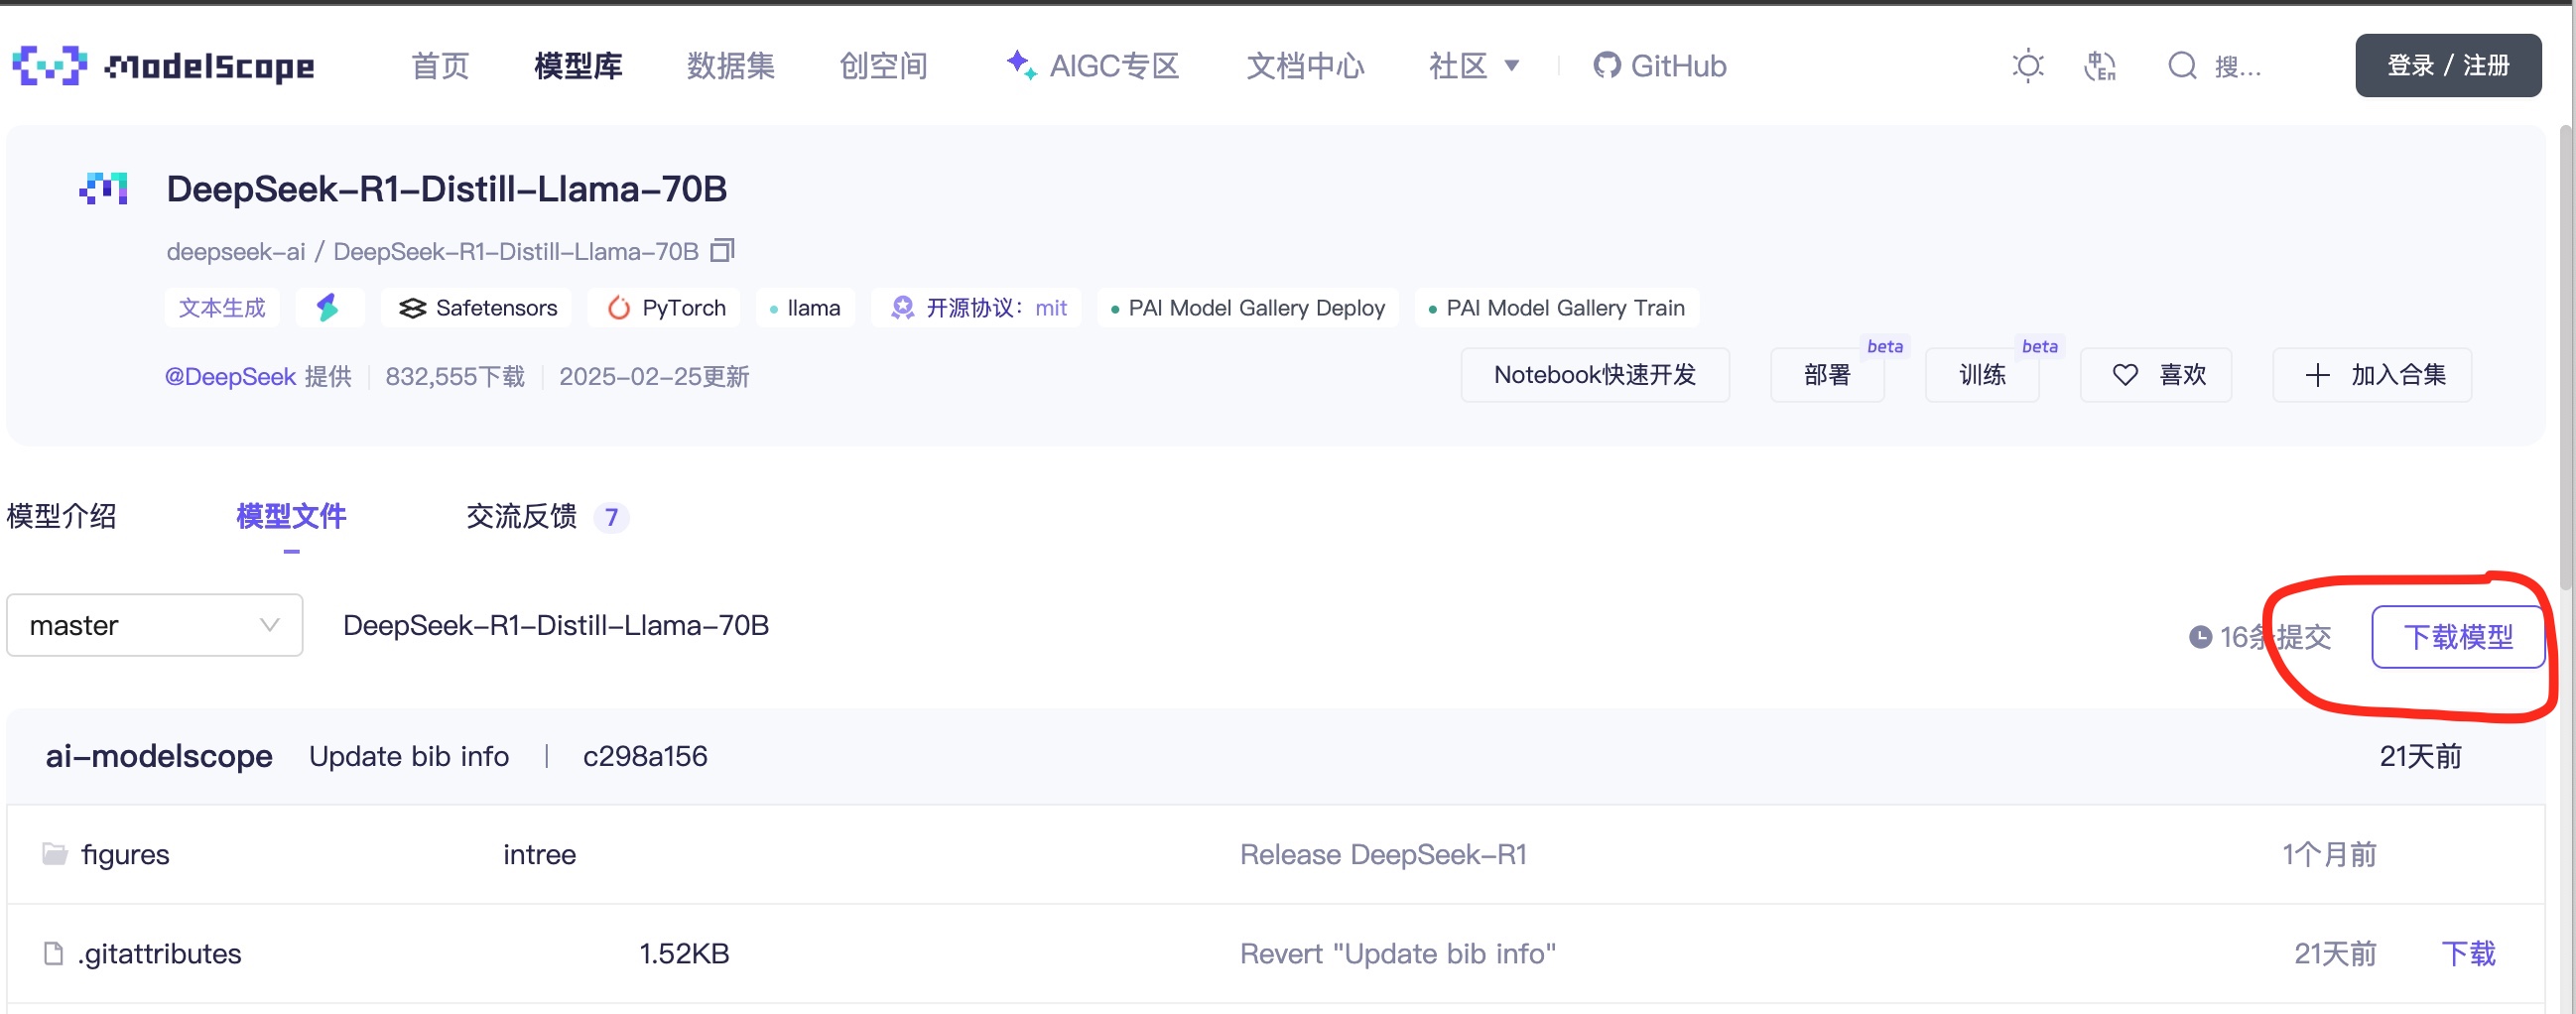Image resolution: width=2576 pixels, height=1014 pixels.
Task: Click the 832,555下载 download count
Action: (455, 376)
